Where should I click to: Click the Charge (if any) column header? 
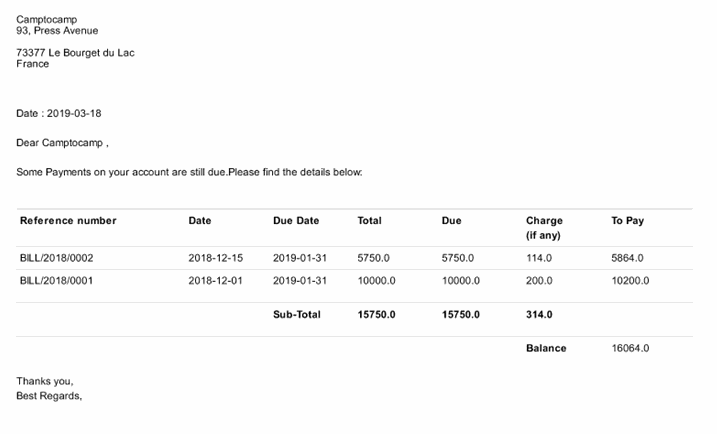point(544,227)
